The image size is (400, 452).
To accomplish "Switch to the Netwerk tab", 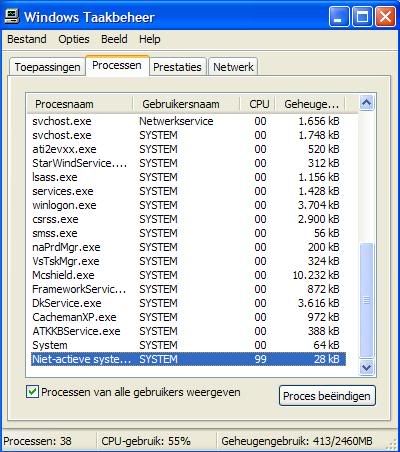I will (233, 67).
